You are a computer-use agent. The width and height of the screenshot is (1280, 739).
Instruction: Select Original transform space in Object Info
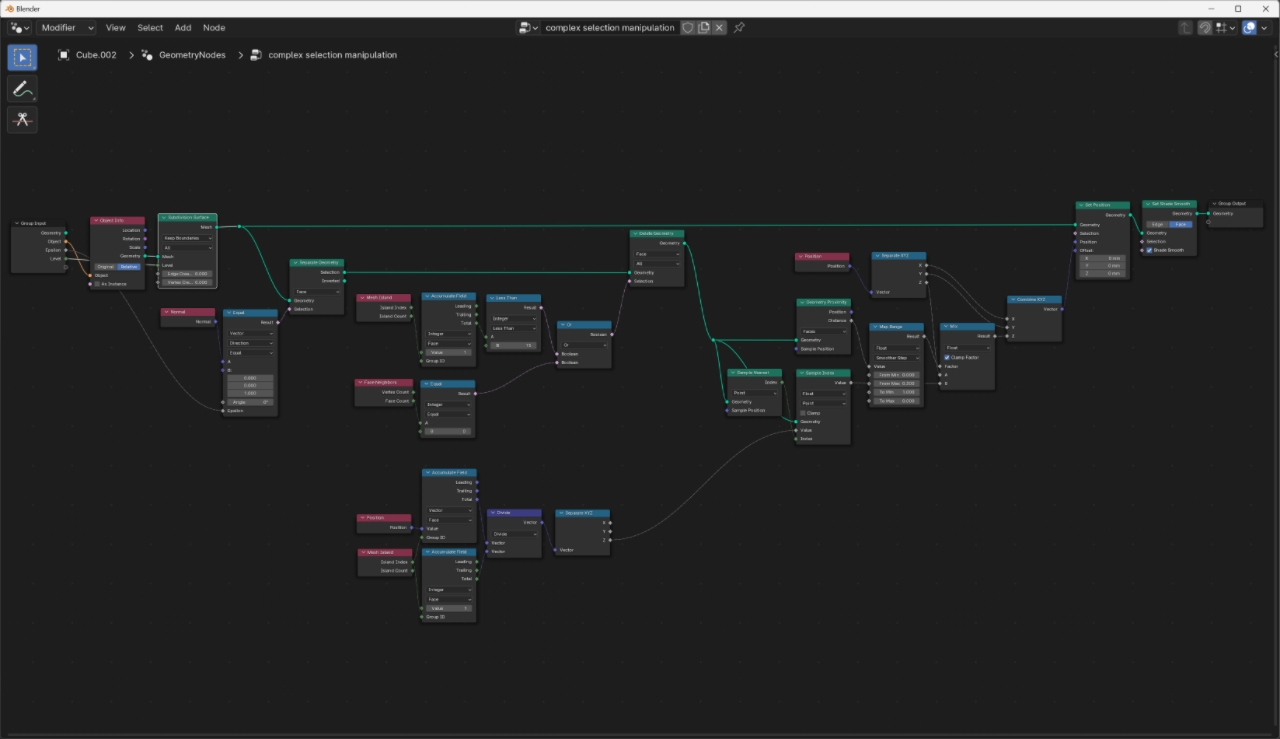point(106,266)
